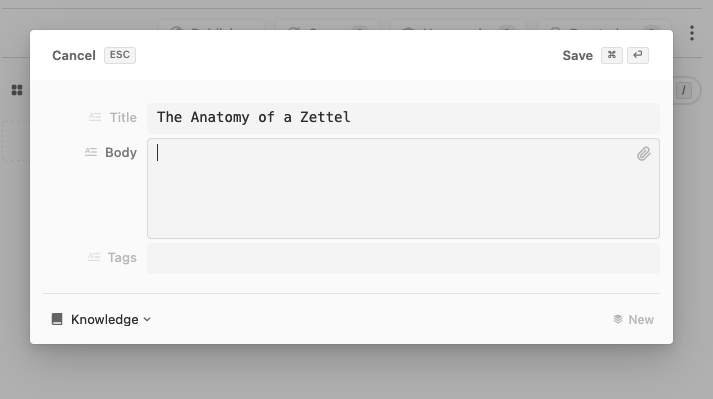Image resolution: width=713 pixels, height=399 pixels.
Task: Focus the Title field with Zettel text
Action: click(403, 118)
